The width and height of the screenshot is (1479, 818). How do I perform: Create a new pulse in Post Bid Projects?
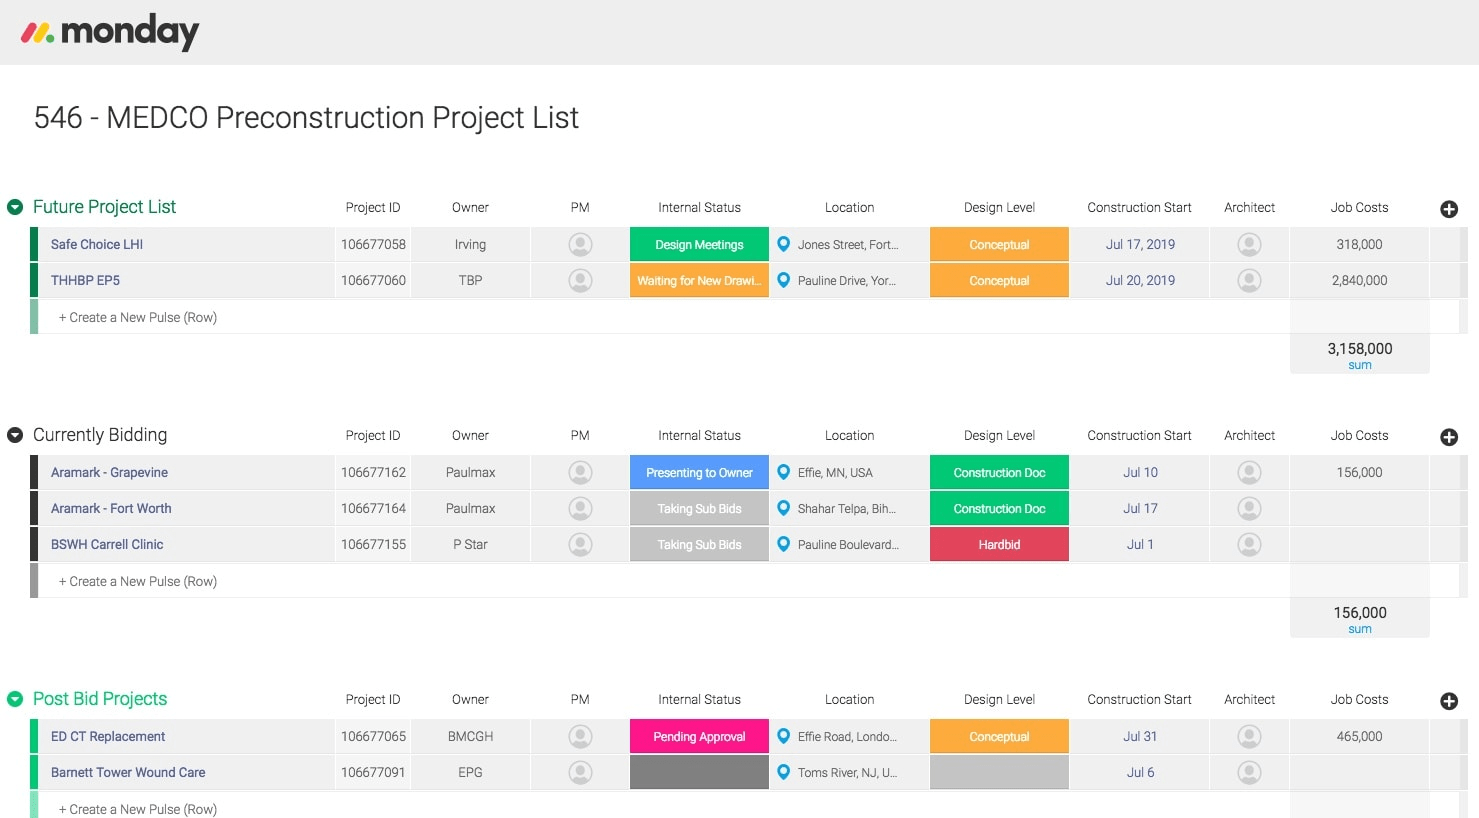point(138,809)
